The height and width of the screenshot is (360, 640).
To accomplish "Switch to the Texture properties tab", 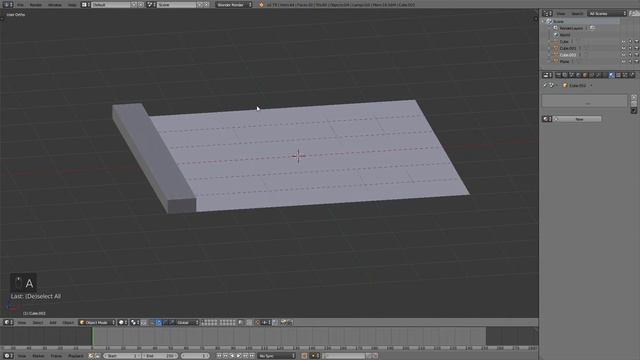I will pos(618,75).
